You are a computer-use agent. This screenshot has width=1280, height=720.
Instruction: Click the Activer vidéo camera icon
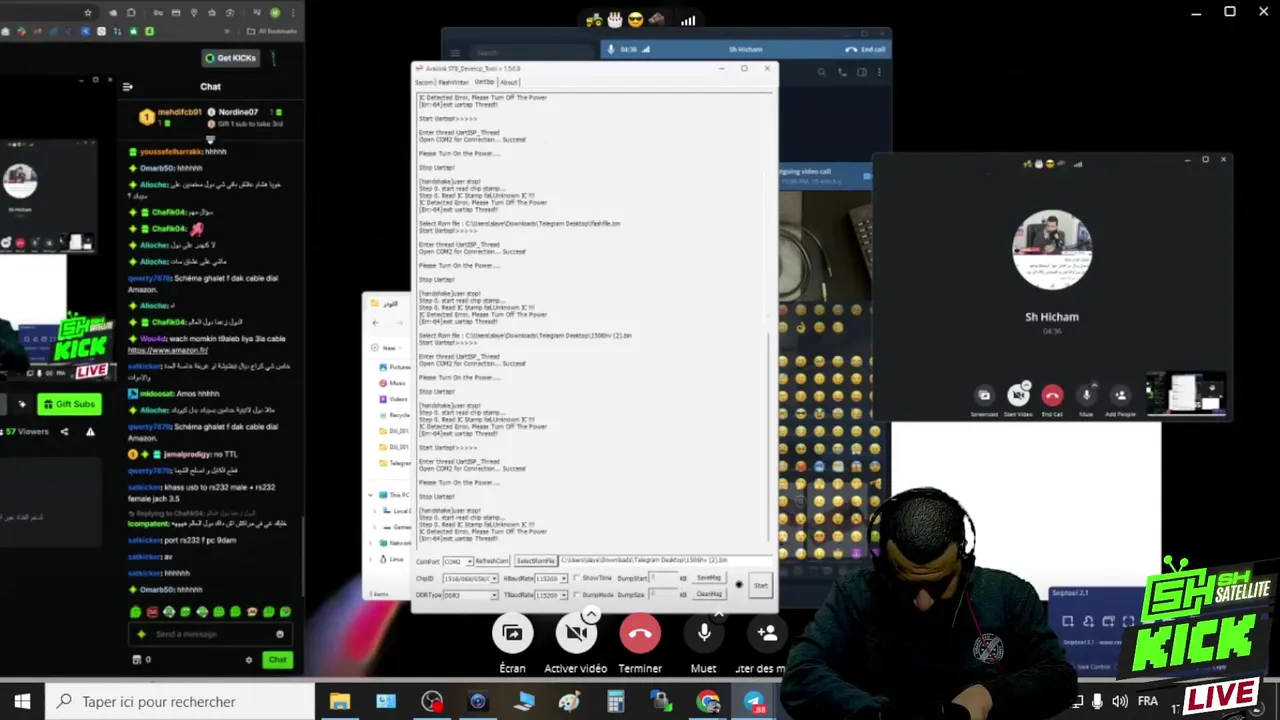click(x=576, y=633)
